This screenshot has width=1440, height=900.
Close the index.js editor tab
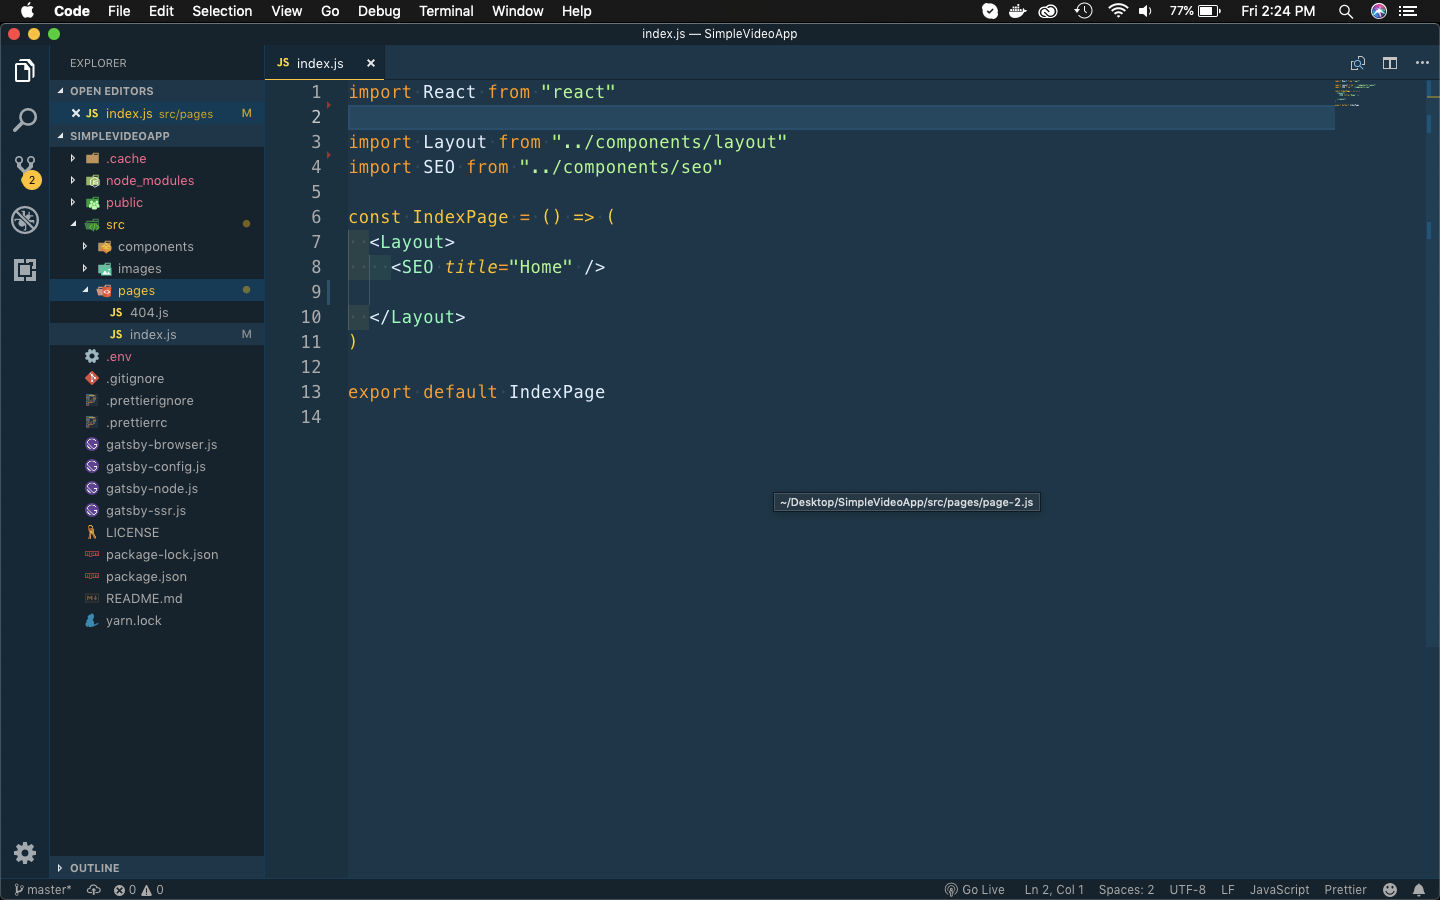click(371, 63)
